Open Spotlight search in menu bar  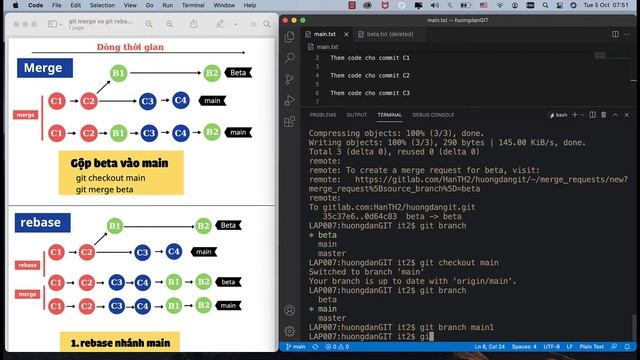(545, 5)
